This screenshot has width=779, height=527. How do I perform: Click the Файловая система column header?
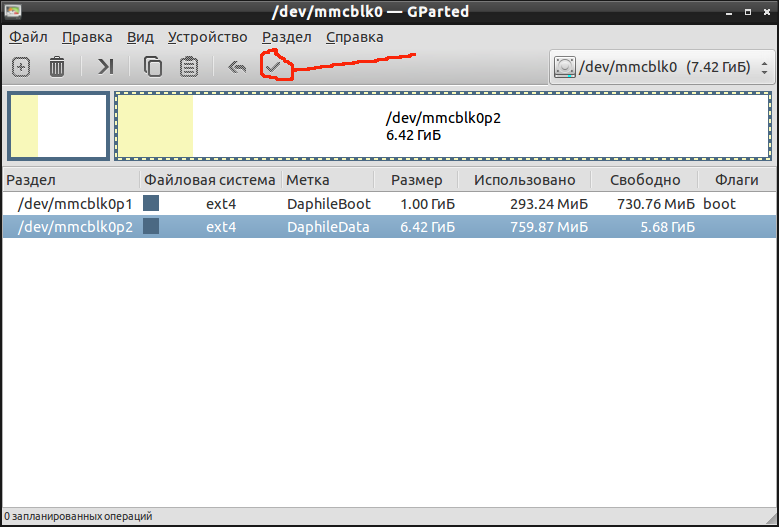(211, 180)
